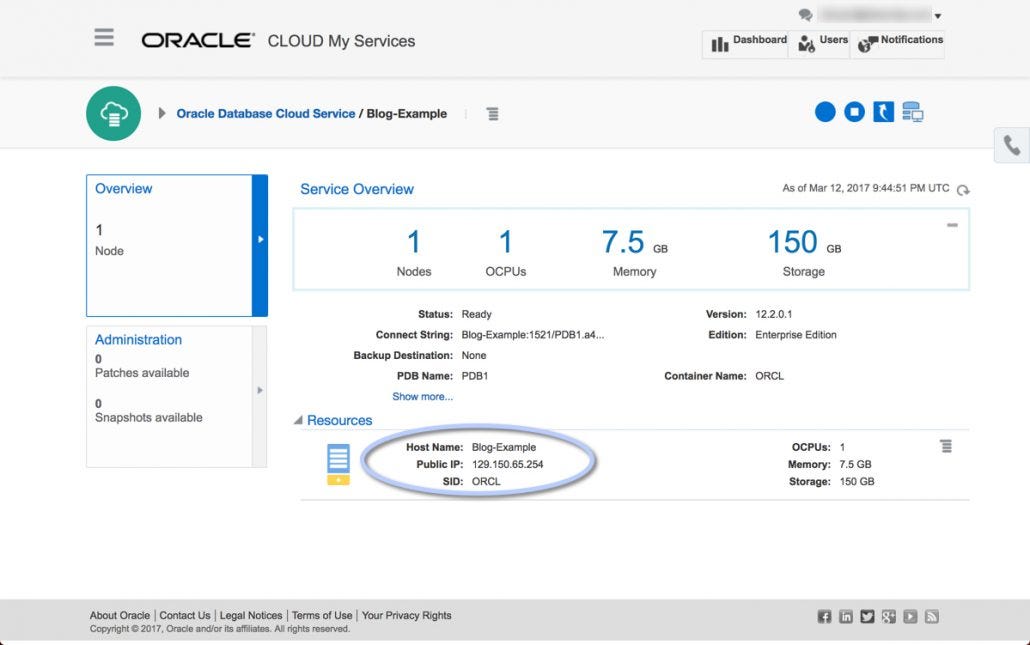Open Contact Us footer link

[185, 615]
